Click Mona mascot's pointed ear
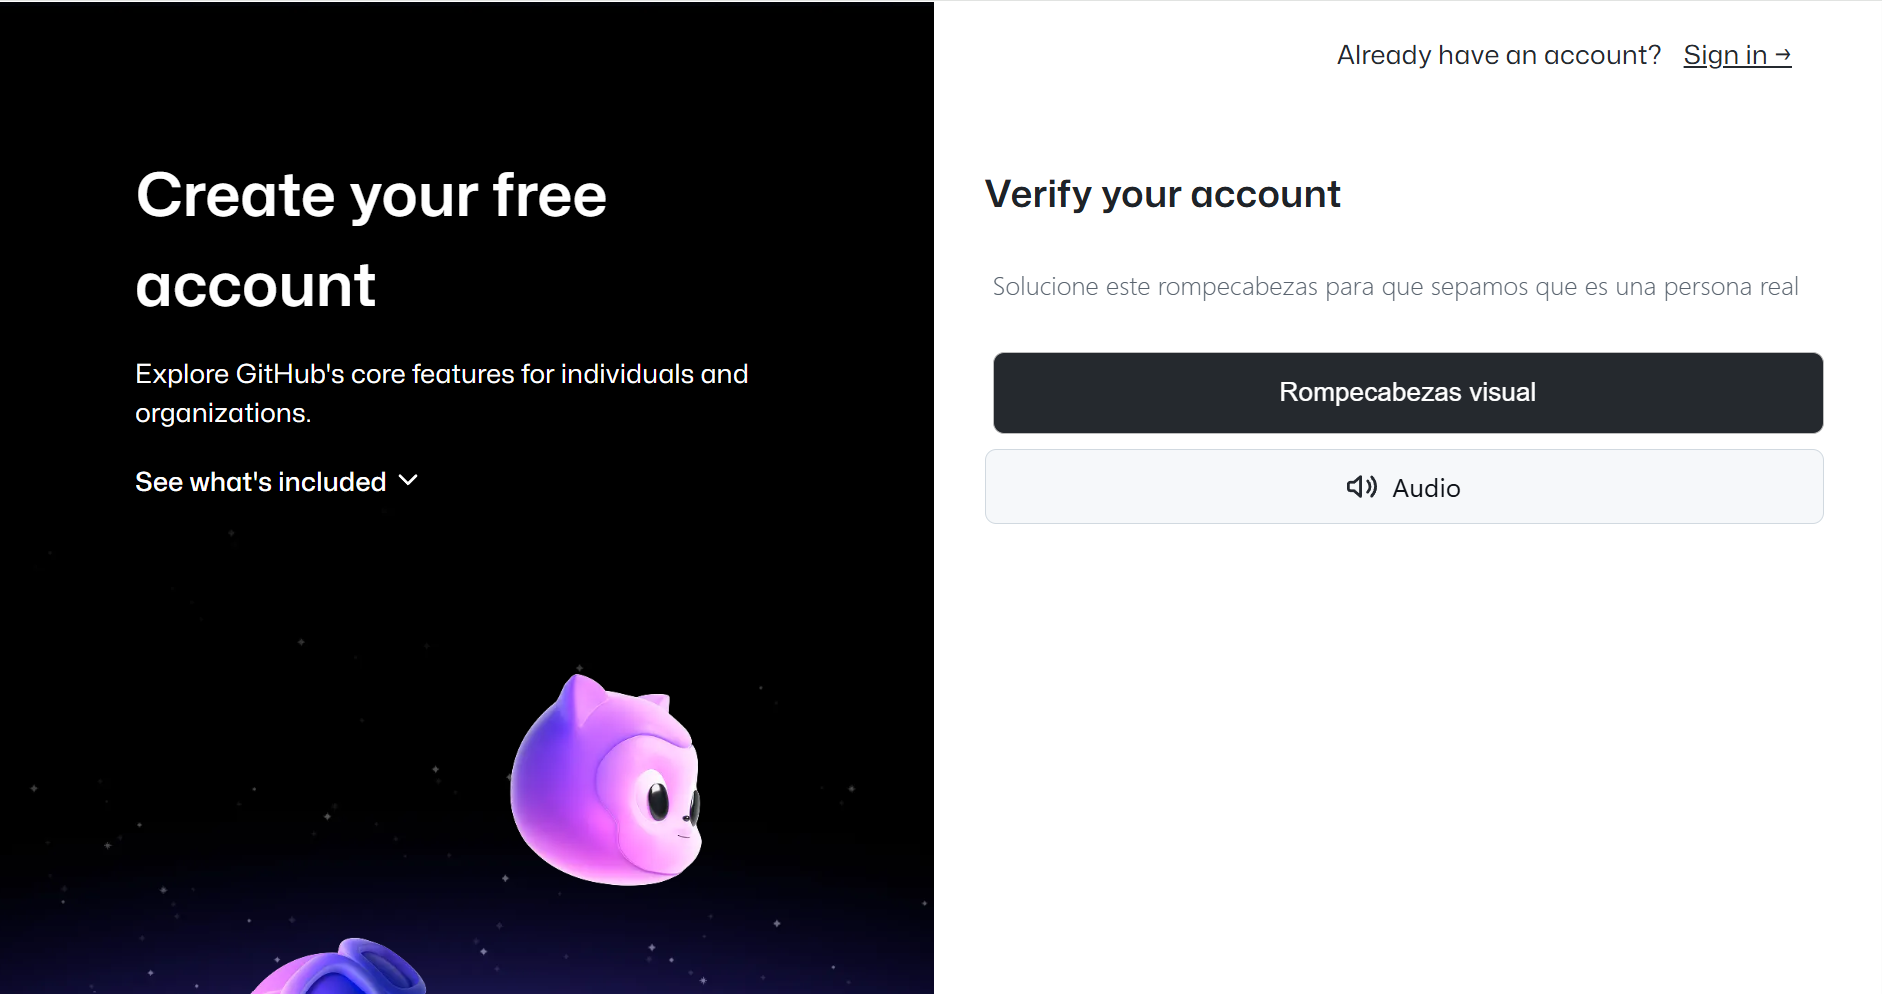This screenshot has width=1882, height=994. (579, 699)
